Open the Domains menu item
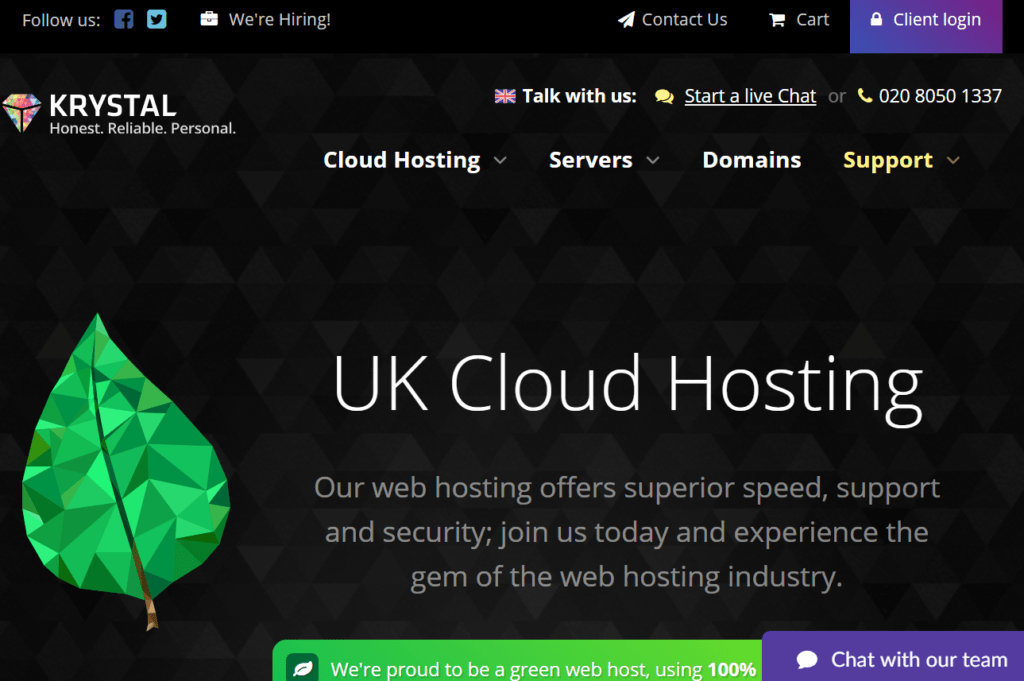The image size is (1024, 681). 751,160
